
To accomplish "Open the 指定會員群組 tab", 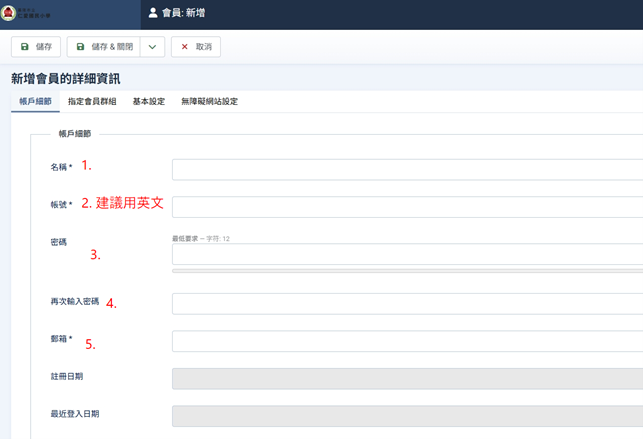I will pos(92,101).
